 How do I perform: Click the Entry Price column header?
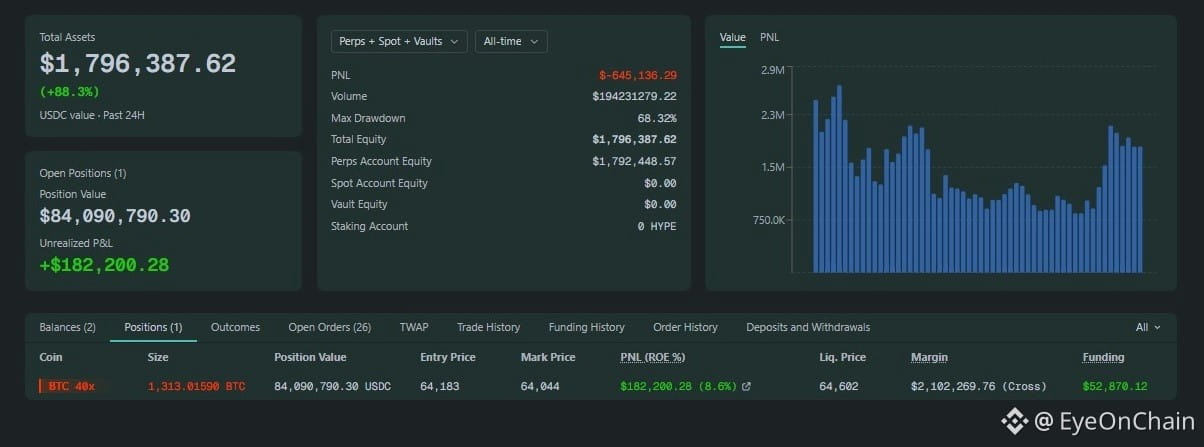pyautogui.click(x=447, y=357)
